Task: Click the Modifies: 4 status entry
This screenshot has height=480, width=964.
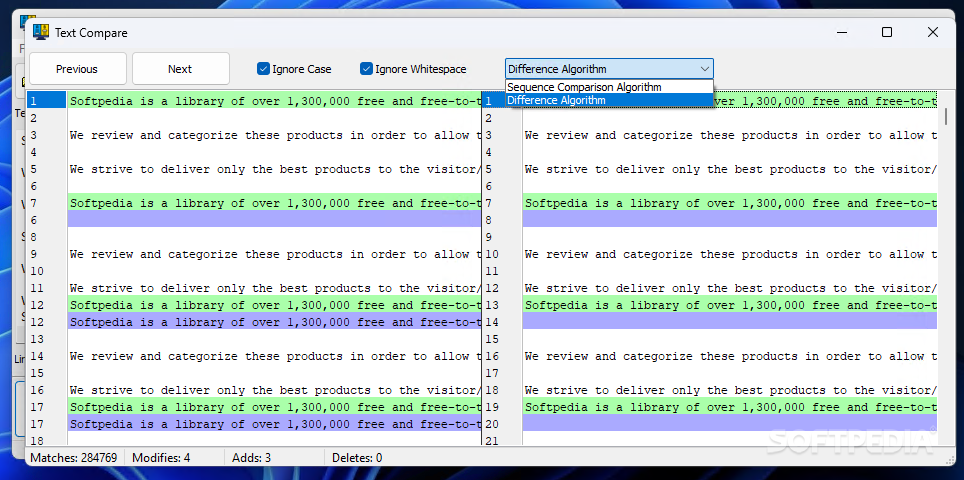Action: point(161,457)
